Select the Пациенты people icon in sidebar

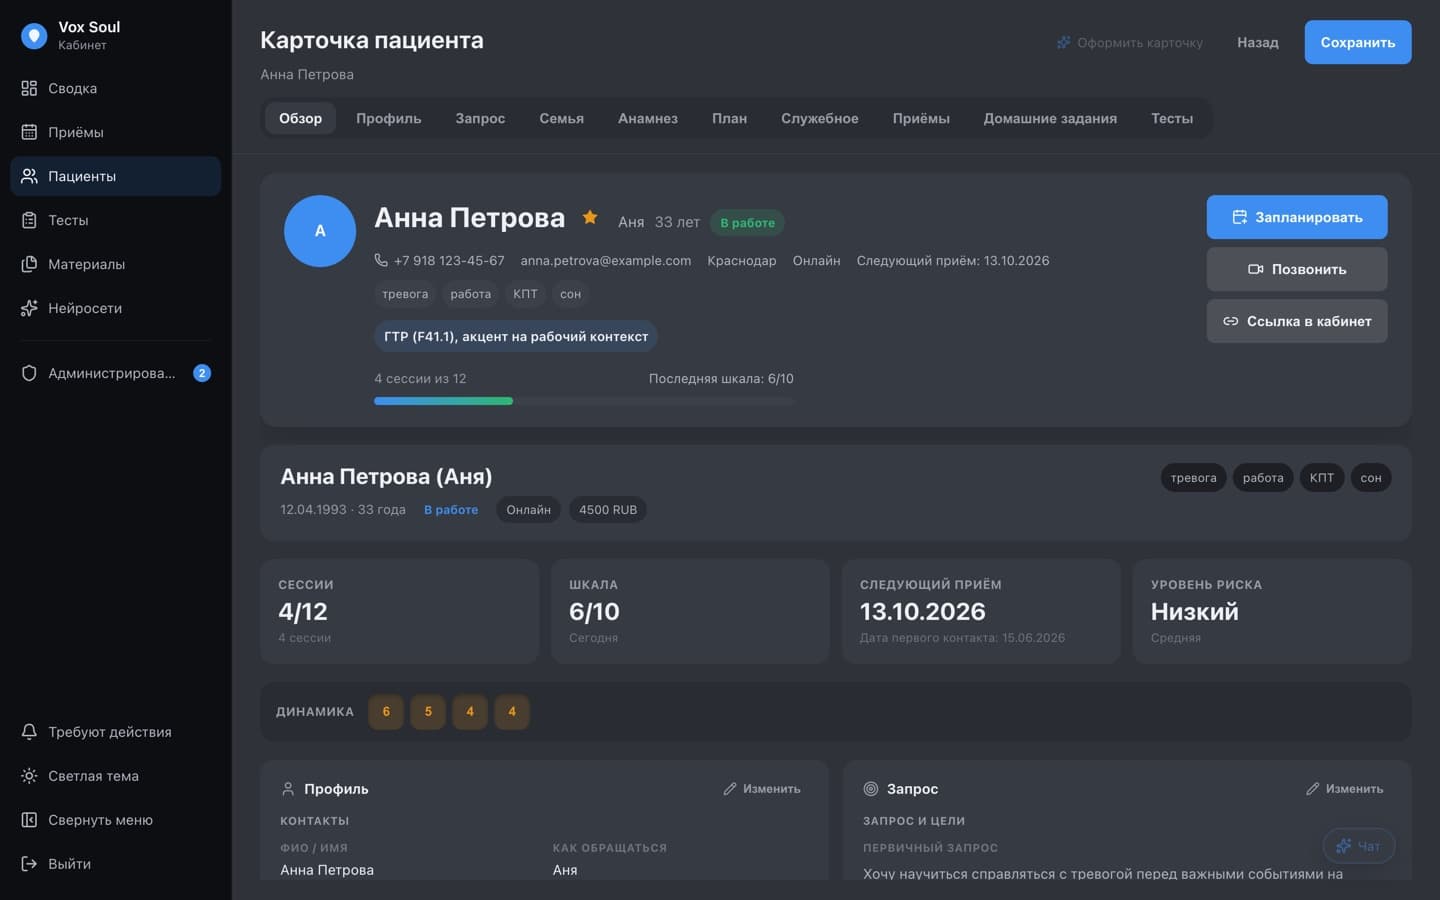[x=29, y=176]
